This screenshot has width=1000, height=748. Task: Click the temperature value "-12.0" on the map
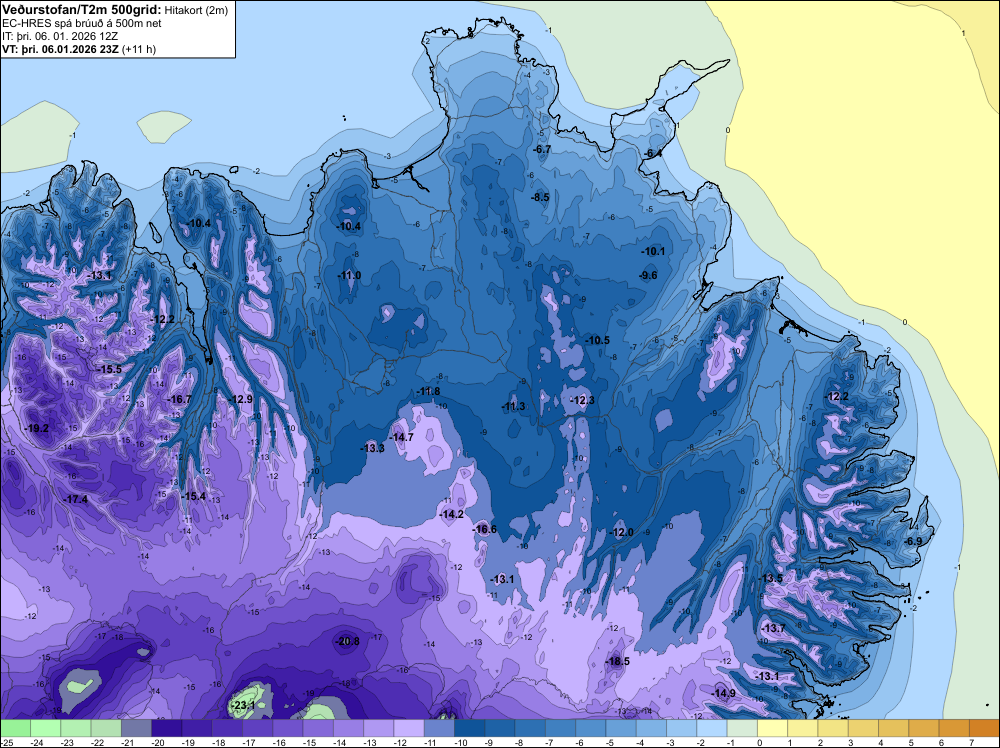pos(621,532)
